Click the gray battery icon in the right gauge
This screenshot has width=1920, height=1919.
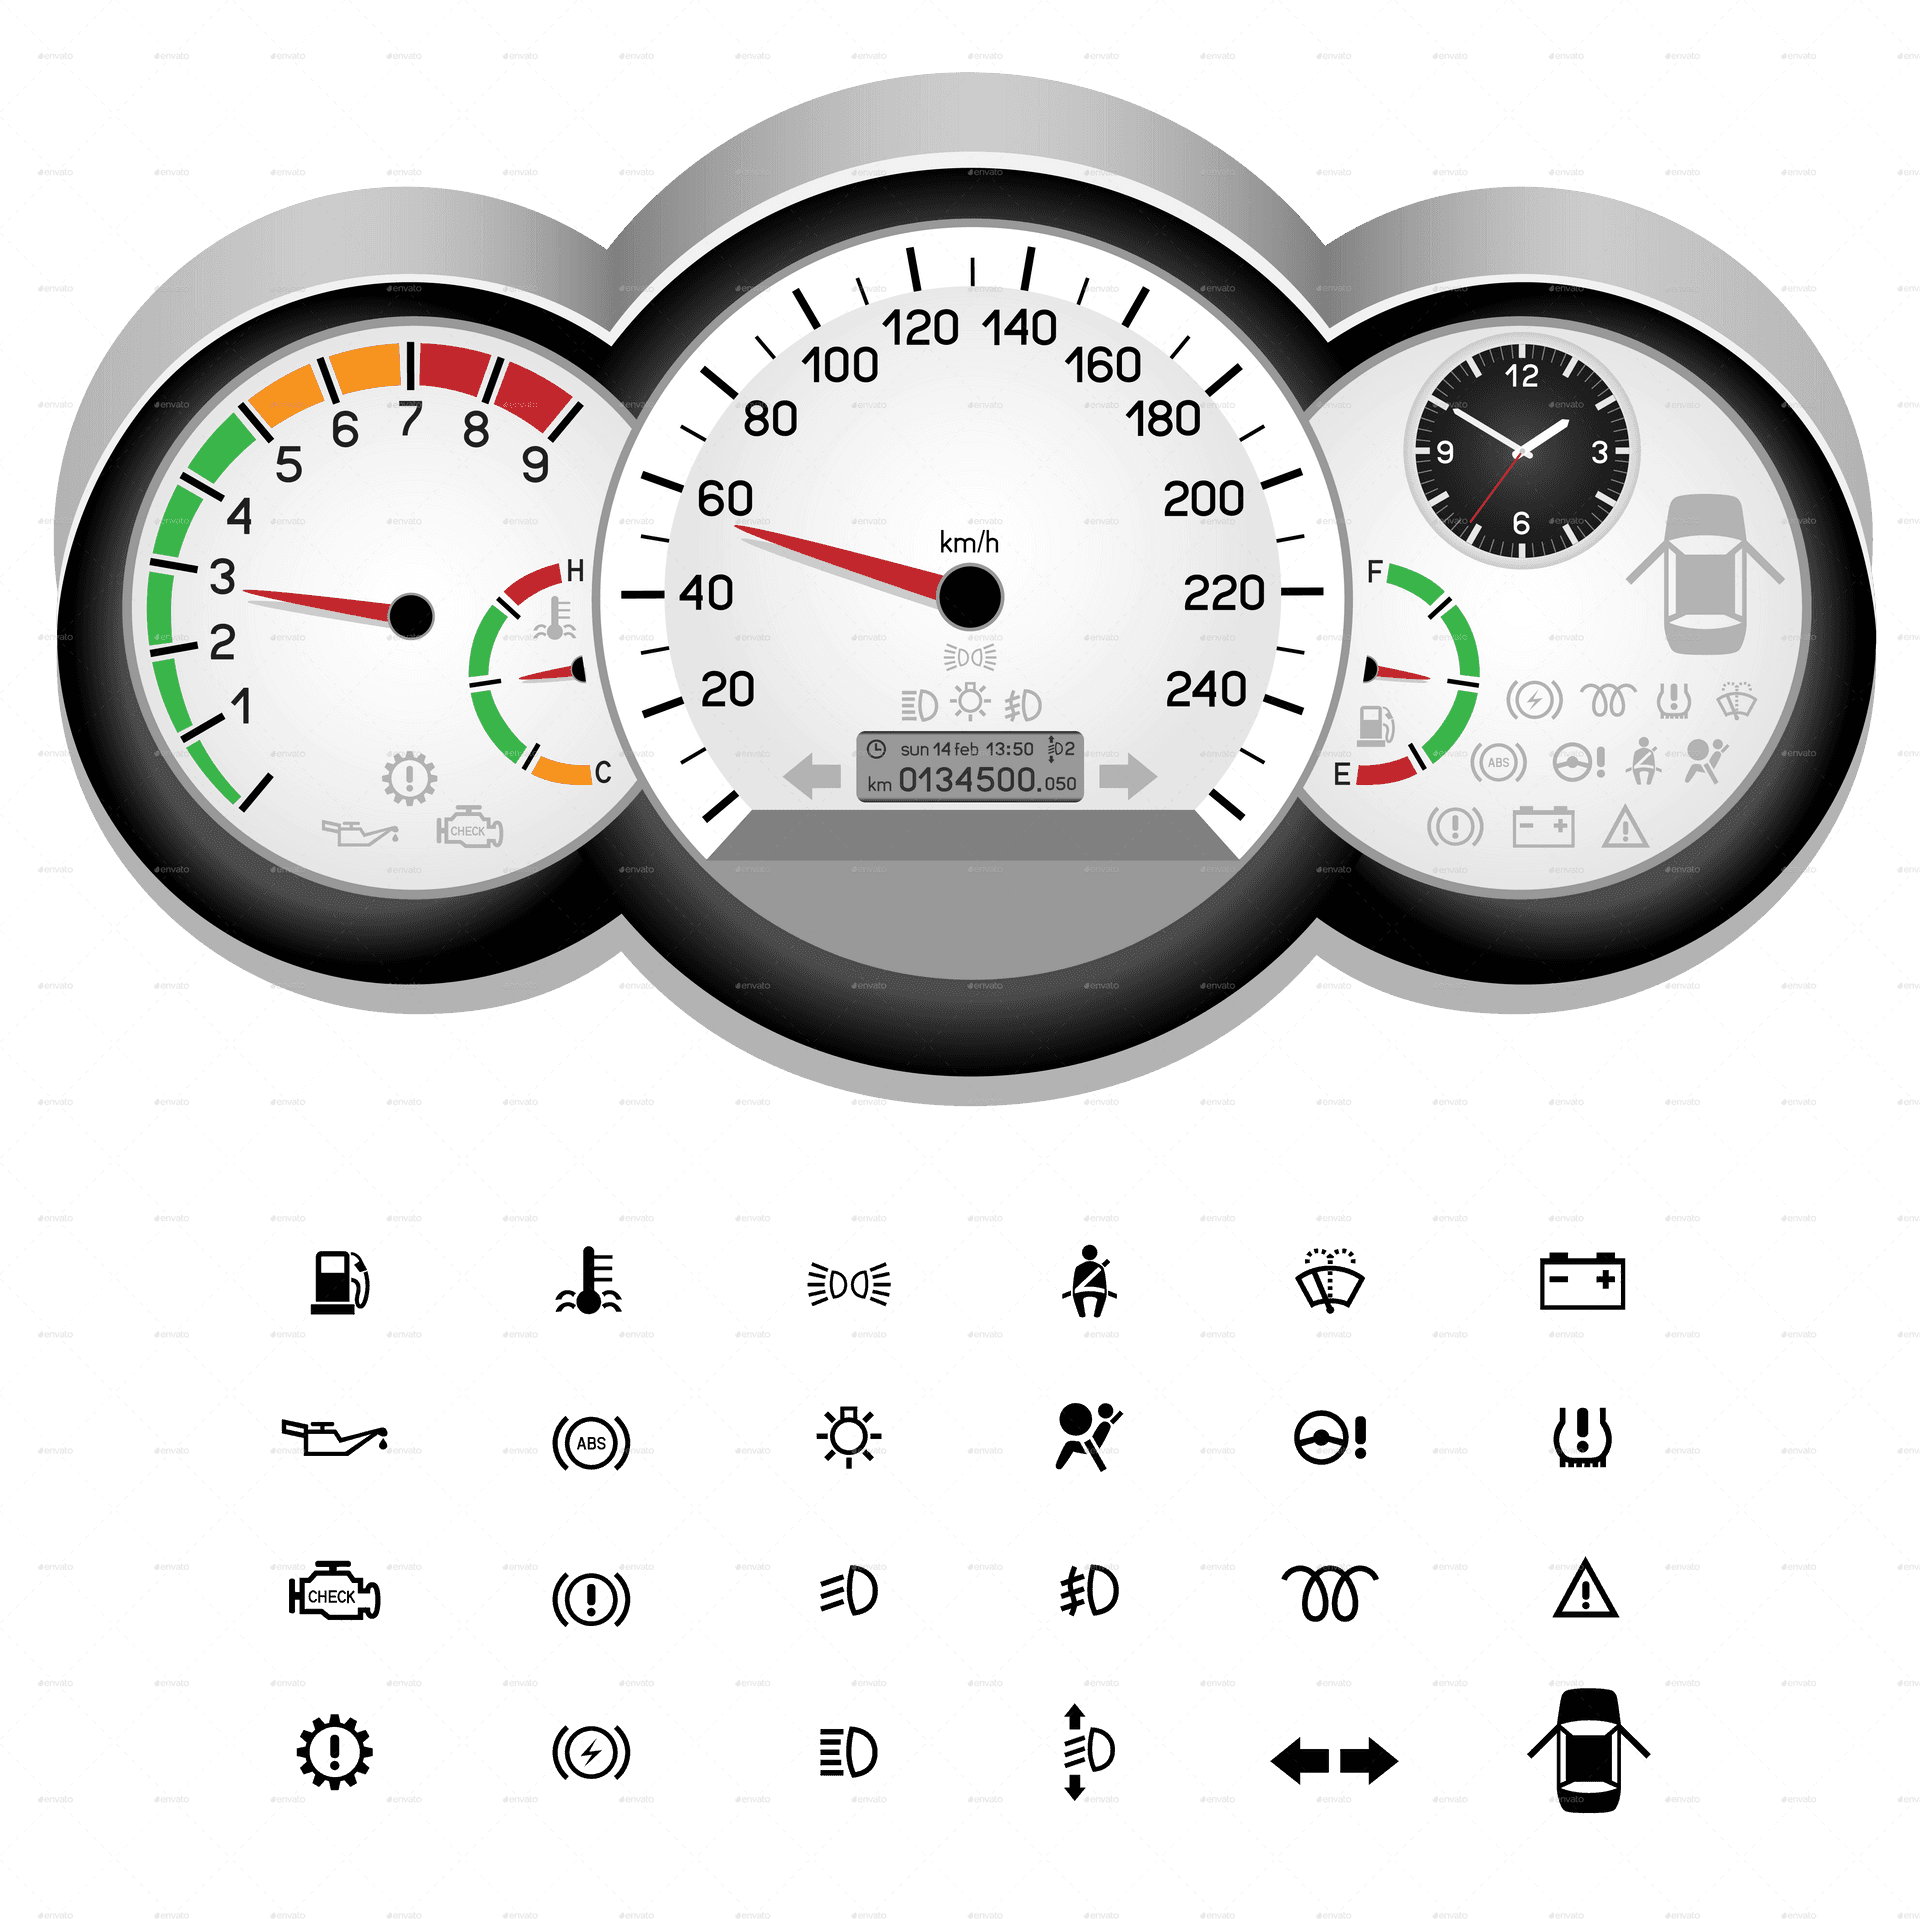pyautogui.click(x=1543, y=827)
